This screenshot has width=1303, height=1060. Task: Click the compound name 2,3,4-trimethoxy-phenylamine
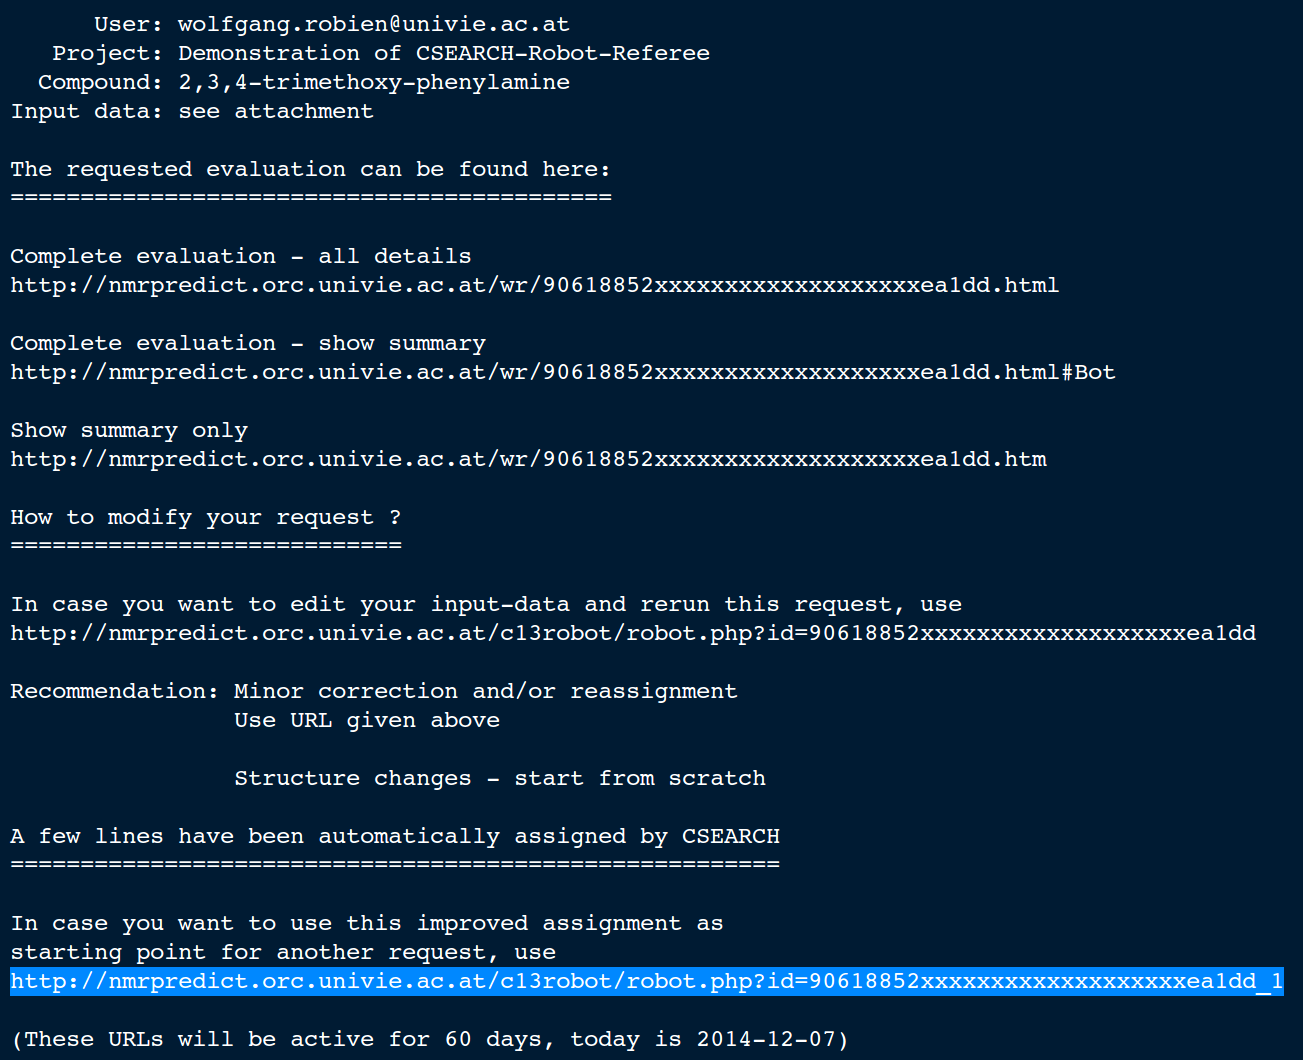click(373, 82)
